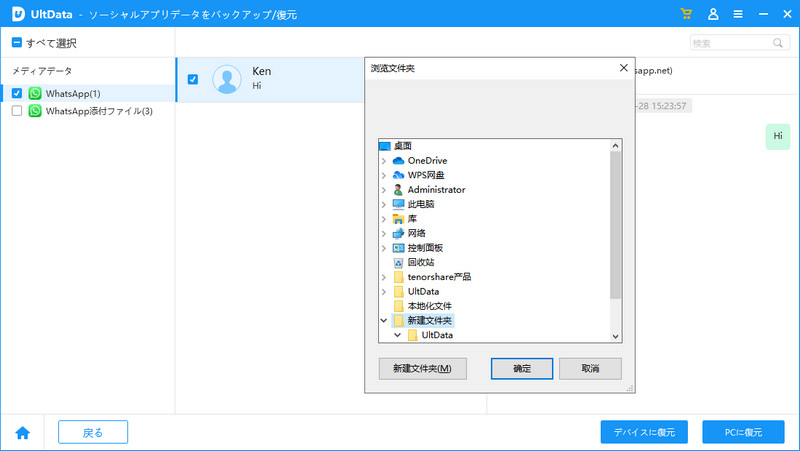Go to home screen icon
The height and width of the screenshot is (451, 800).
point(22,433)
